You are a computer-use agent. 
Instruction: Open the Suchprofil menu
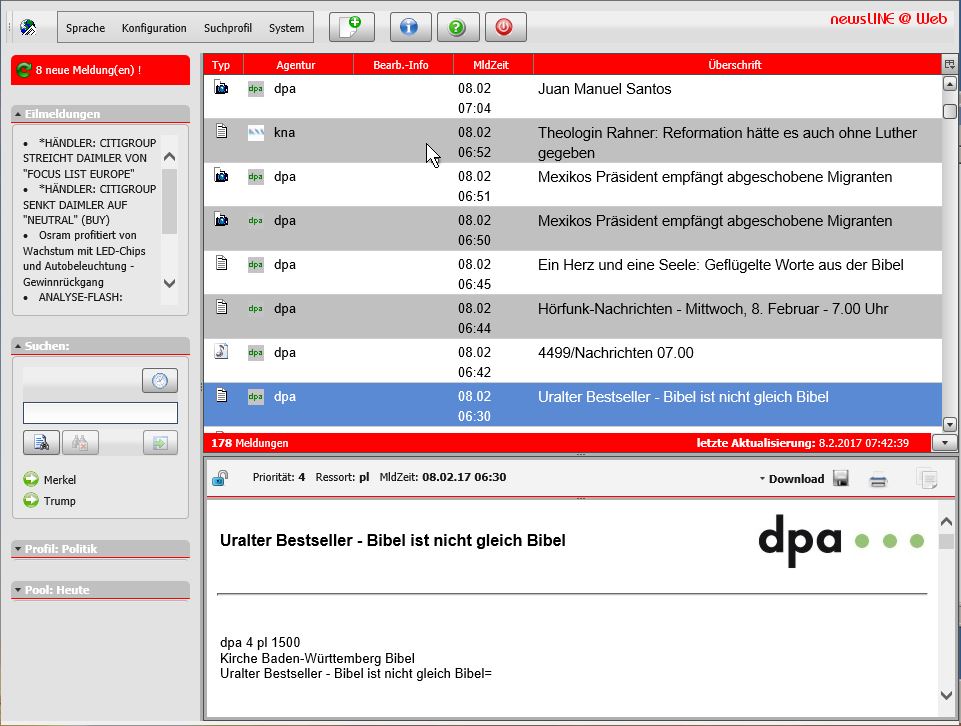tap(228, 28)
